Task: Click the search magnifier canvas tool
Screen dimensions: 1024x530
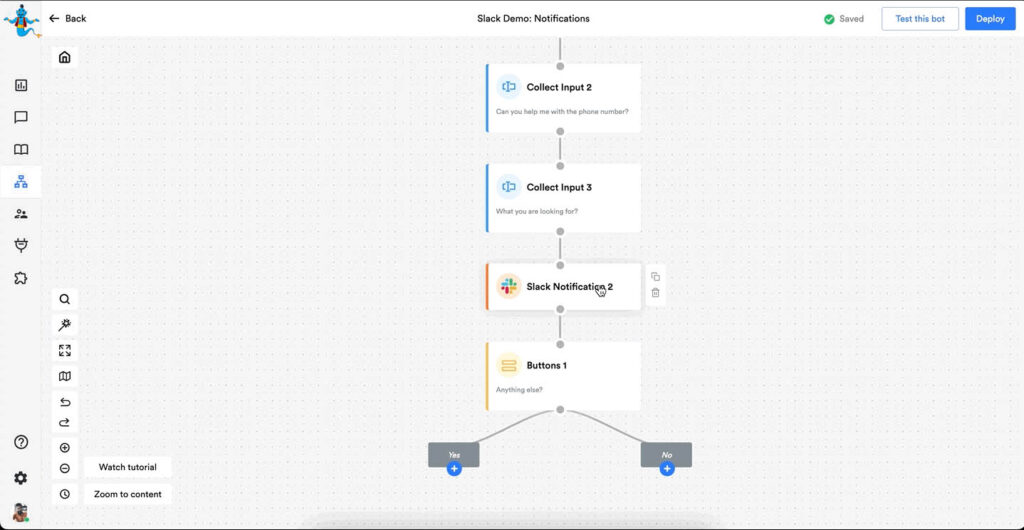Action: (65, 299)
